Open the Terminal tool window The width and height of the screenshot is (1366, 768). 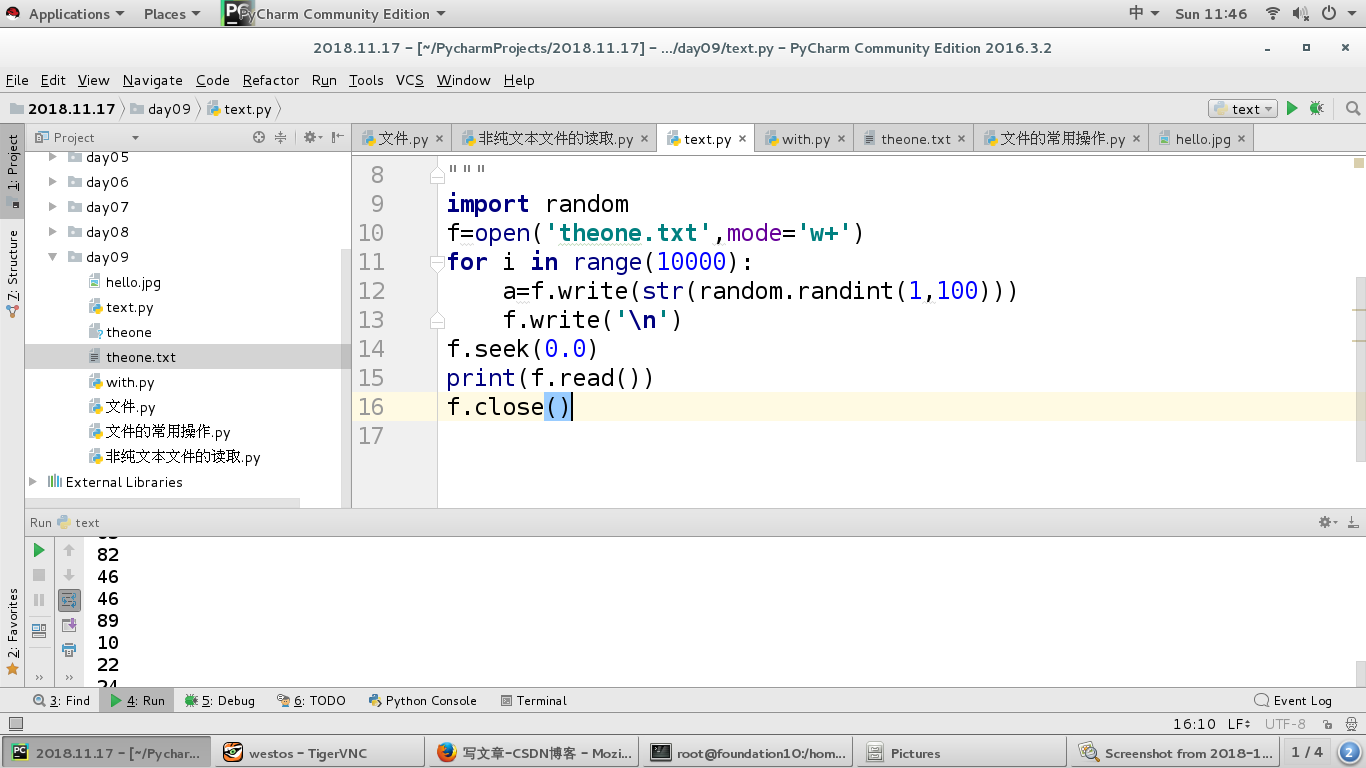pyautogui.click(x=534, y=701)
